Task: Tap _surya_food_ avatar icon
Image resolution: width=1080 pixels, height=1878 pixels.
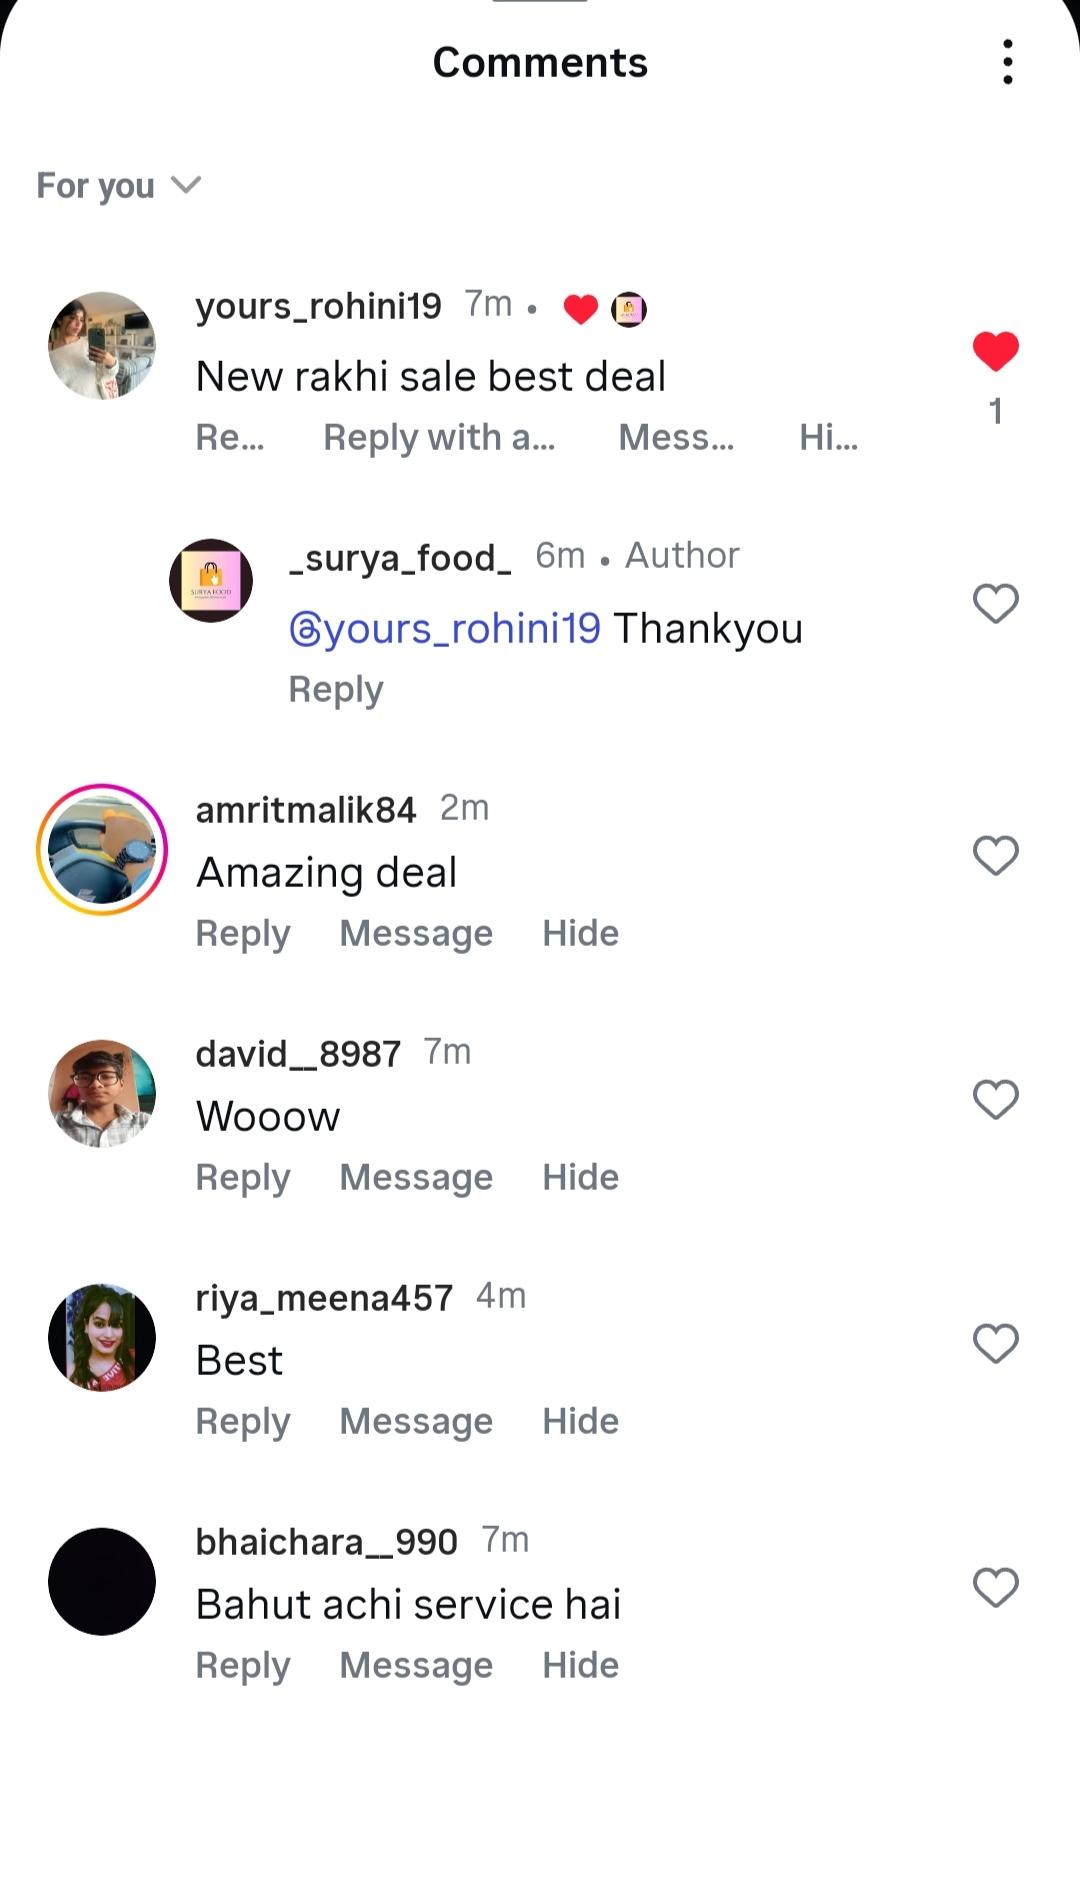Action: coord(211,580)
